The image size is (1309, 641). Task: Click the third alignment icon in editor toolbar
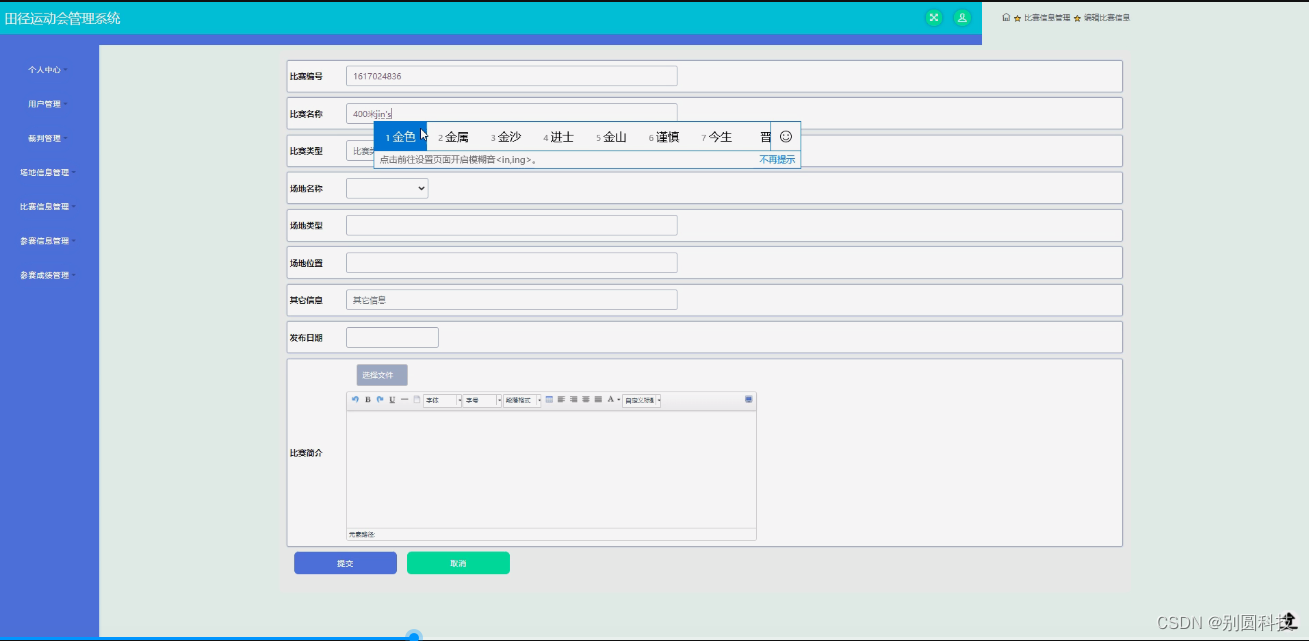(586, 400)
